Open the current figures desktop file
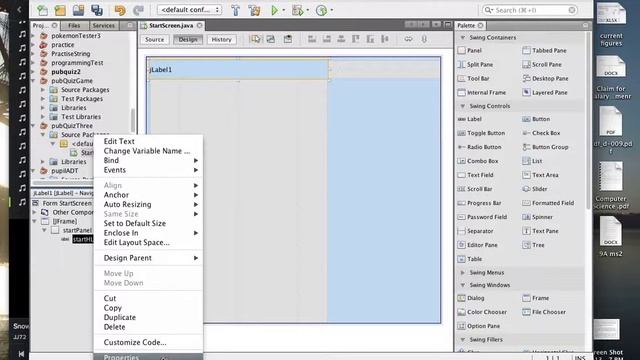This screenshot has height=360, width=640. pos(611,25)
